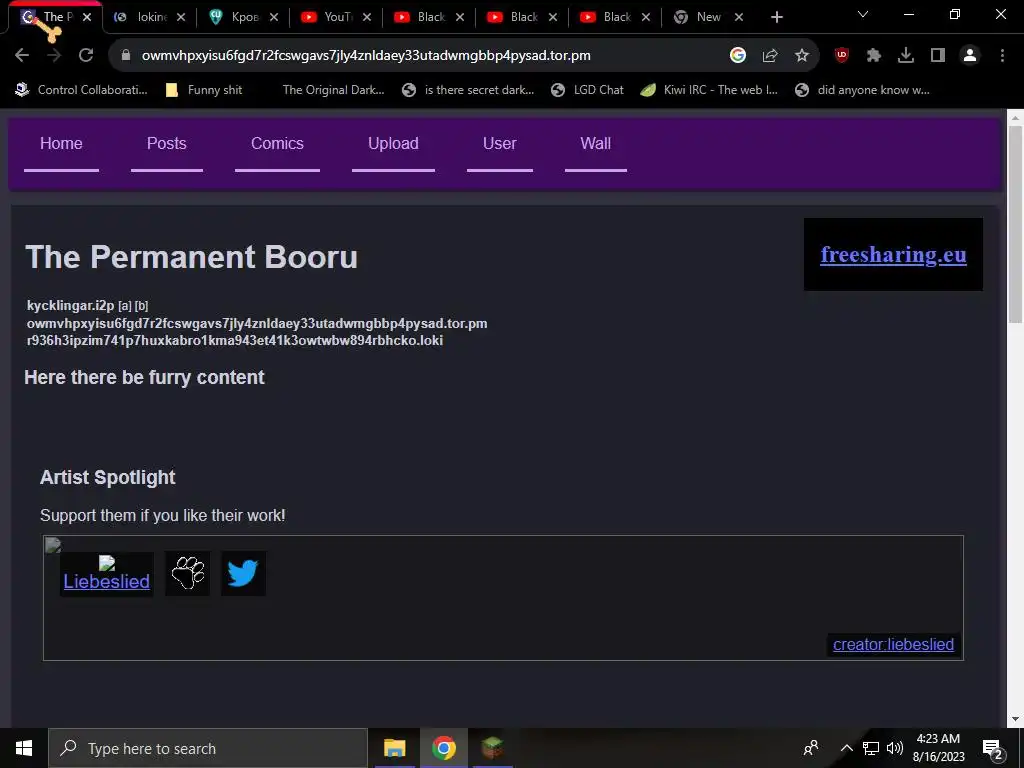Open the notification center
The height and width of the screenshot is (768, 1024).
(x=993, y=748)
